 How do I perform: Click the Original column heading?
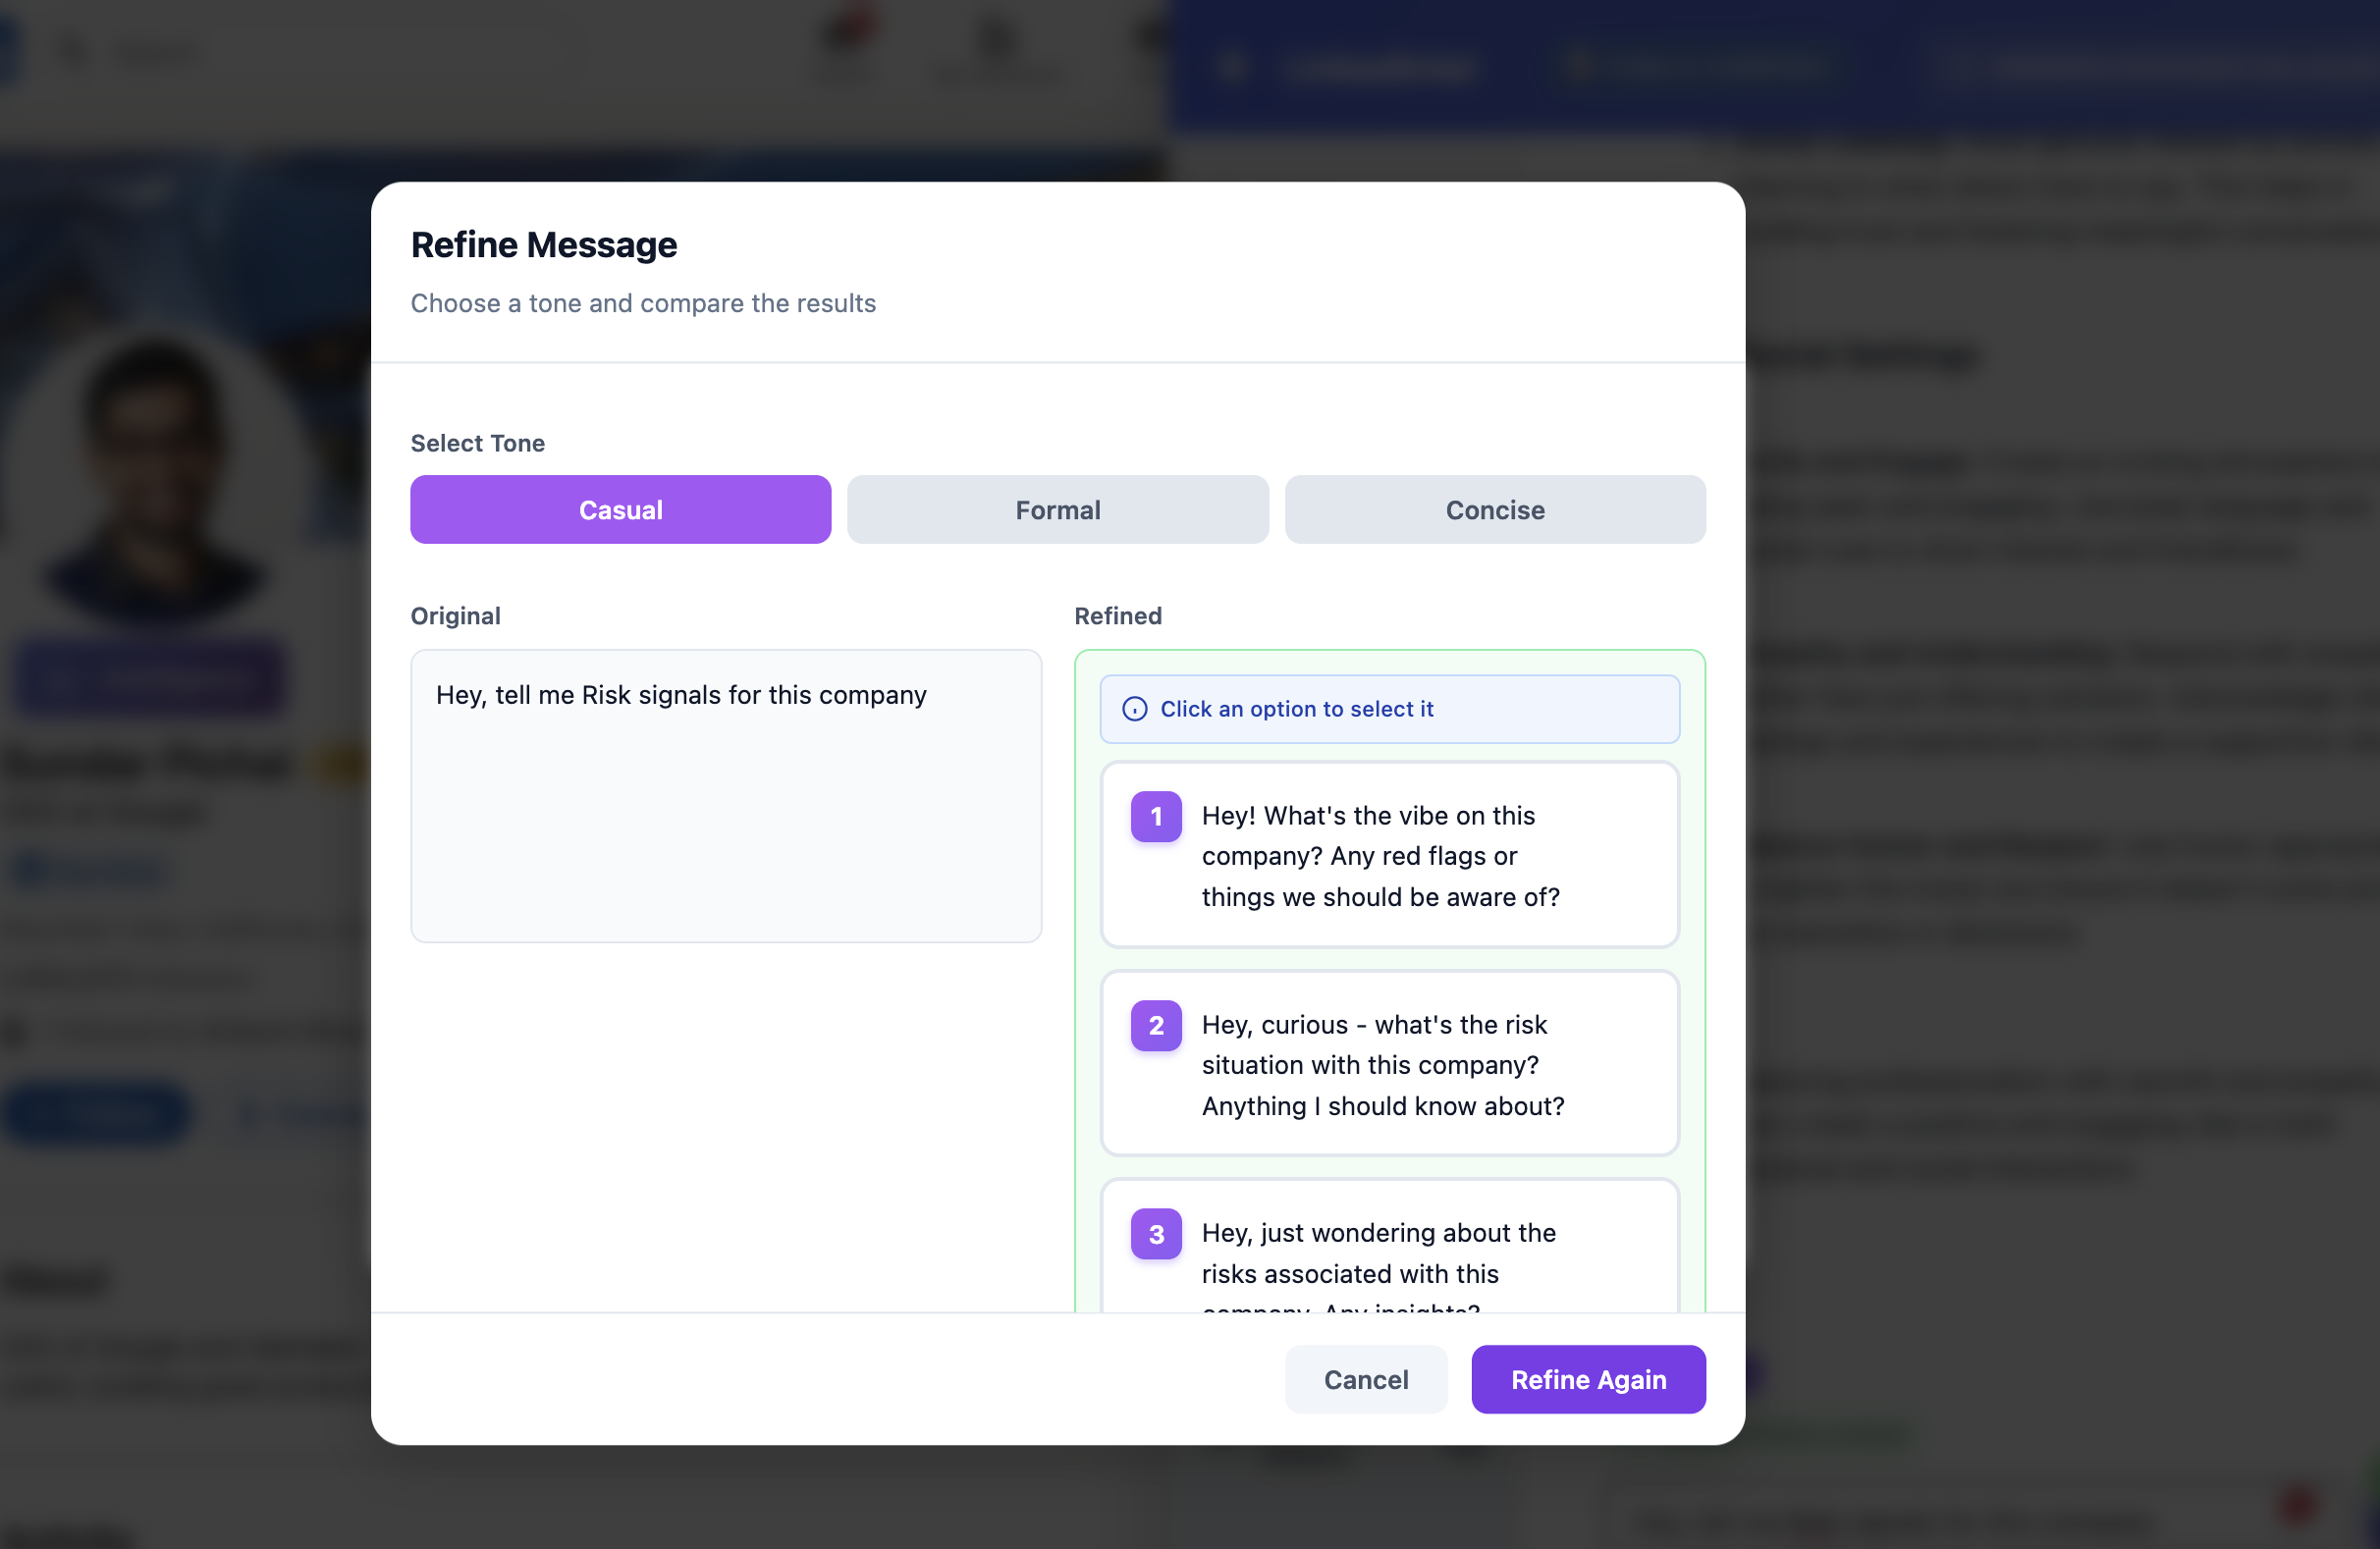click(455, 616)
